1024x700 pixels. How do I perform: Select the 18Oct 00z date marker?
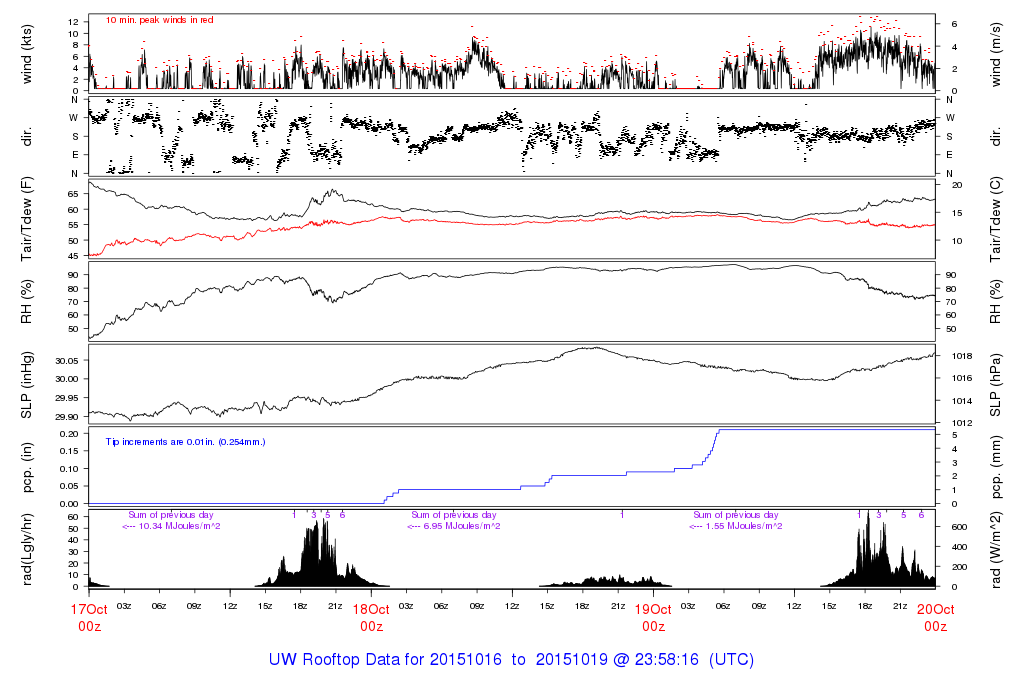tap(371, 616)
